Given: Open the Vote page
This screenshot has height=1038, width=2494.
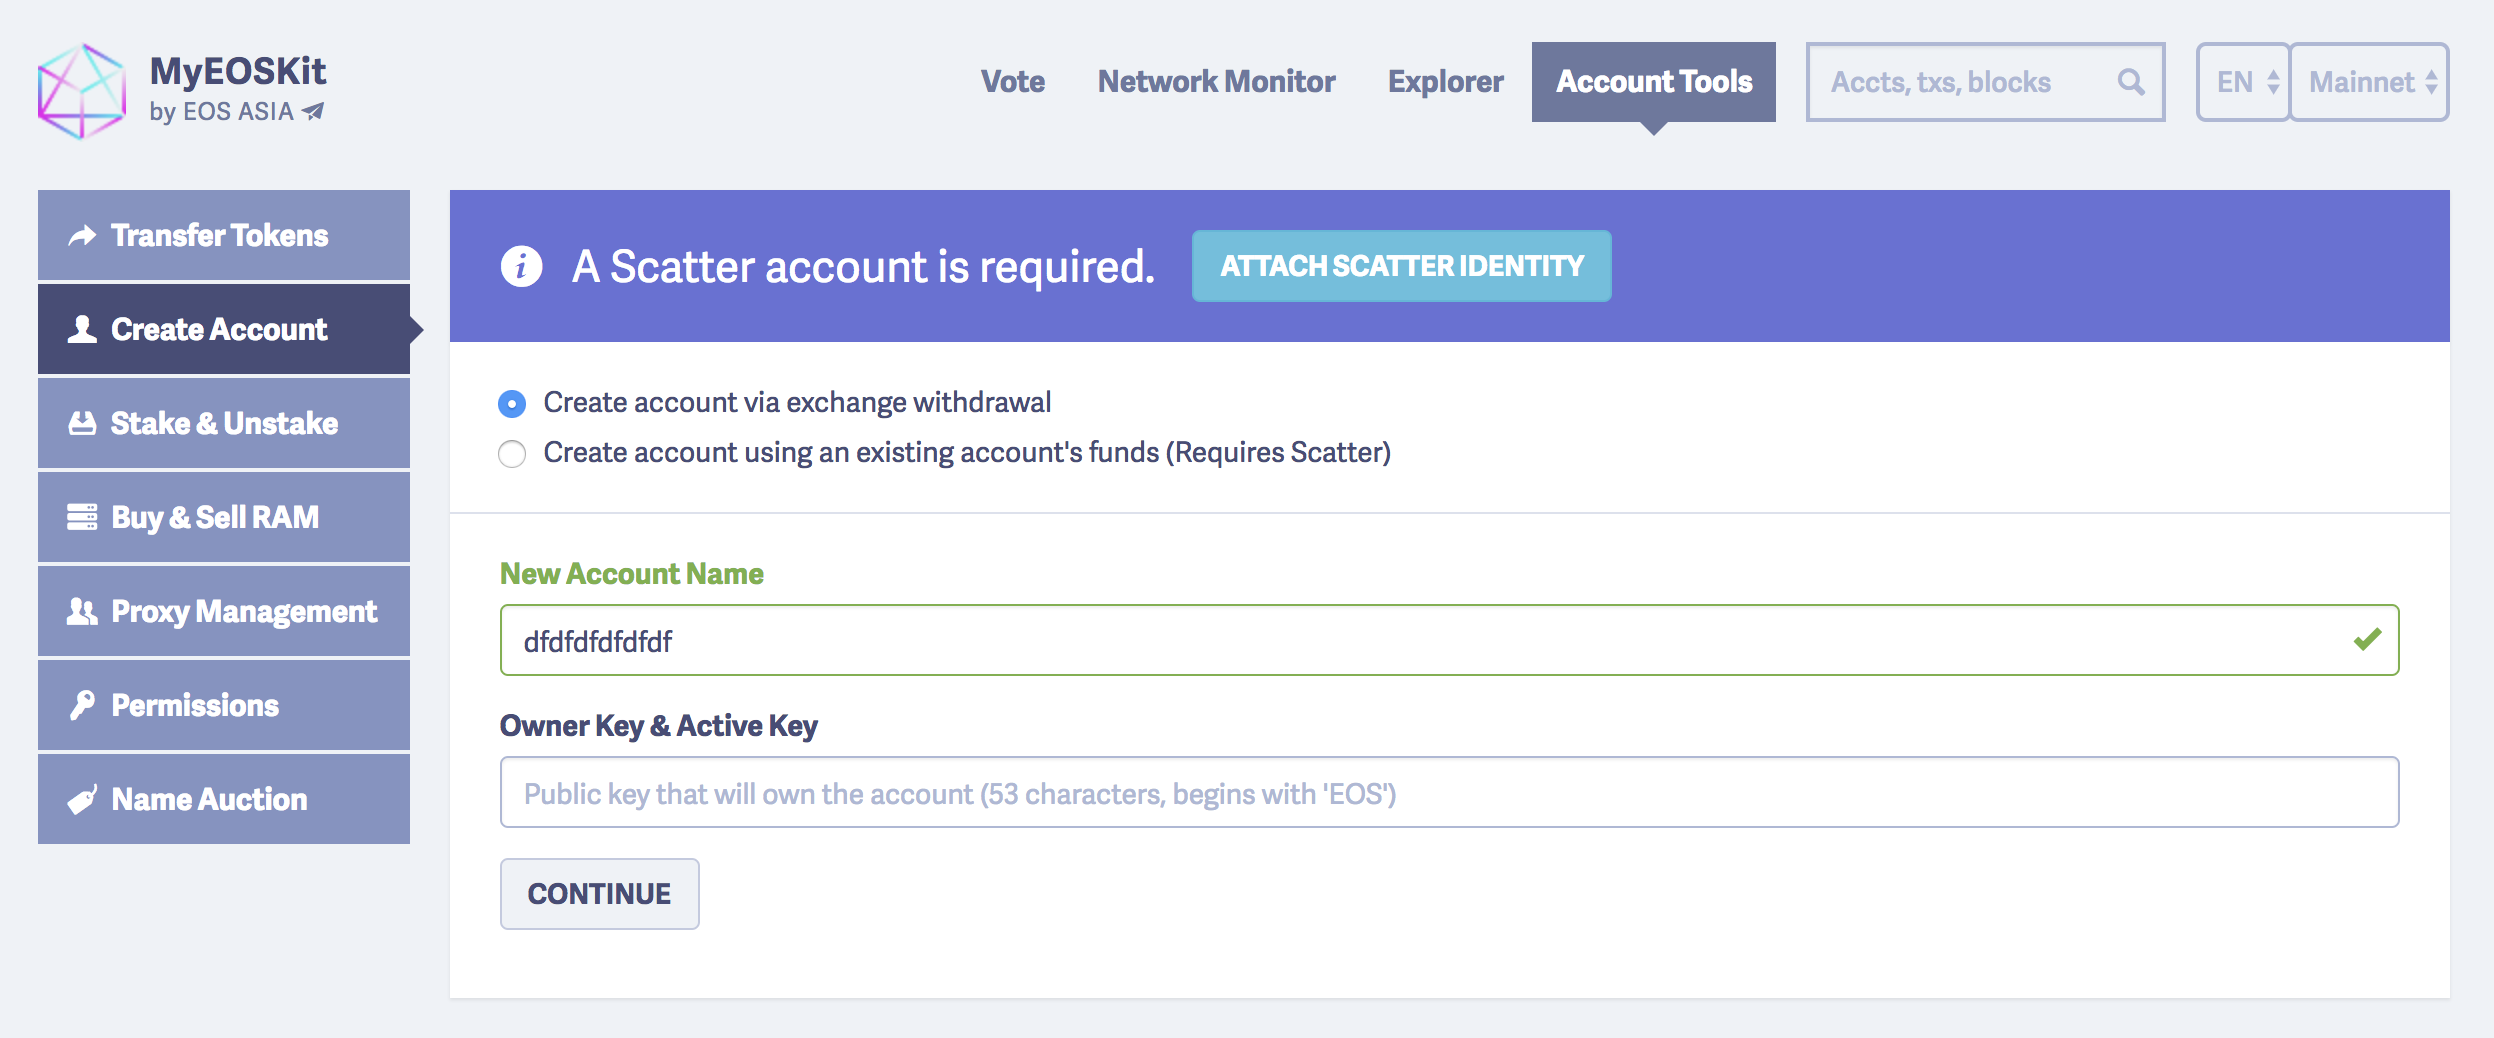Looking at the screenshot, I should click(1012, 82).
